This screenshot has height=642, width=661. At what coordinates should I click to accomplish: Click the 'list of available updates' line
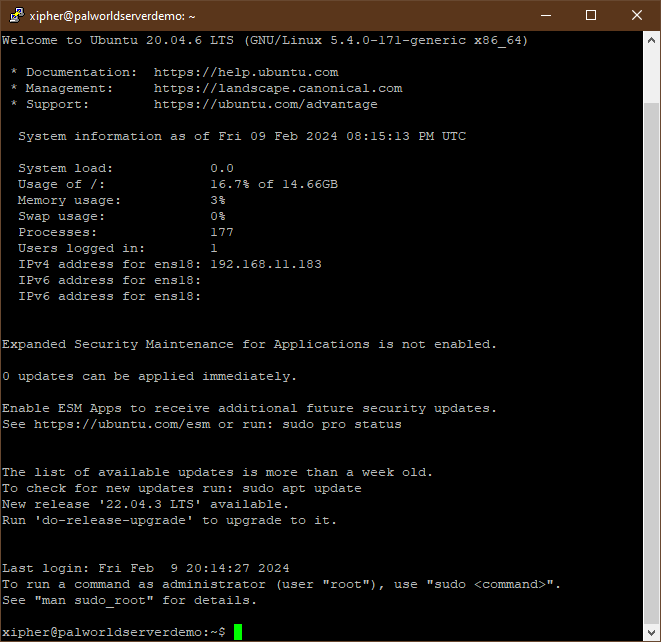point(218,473)
